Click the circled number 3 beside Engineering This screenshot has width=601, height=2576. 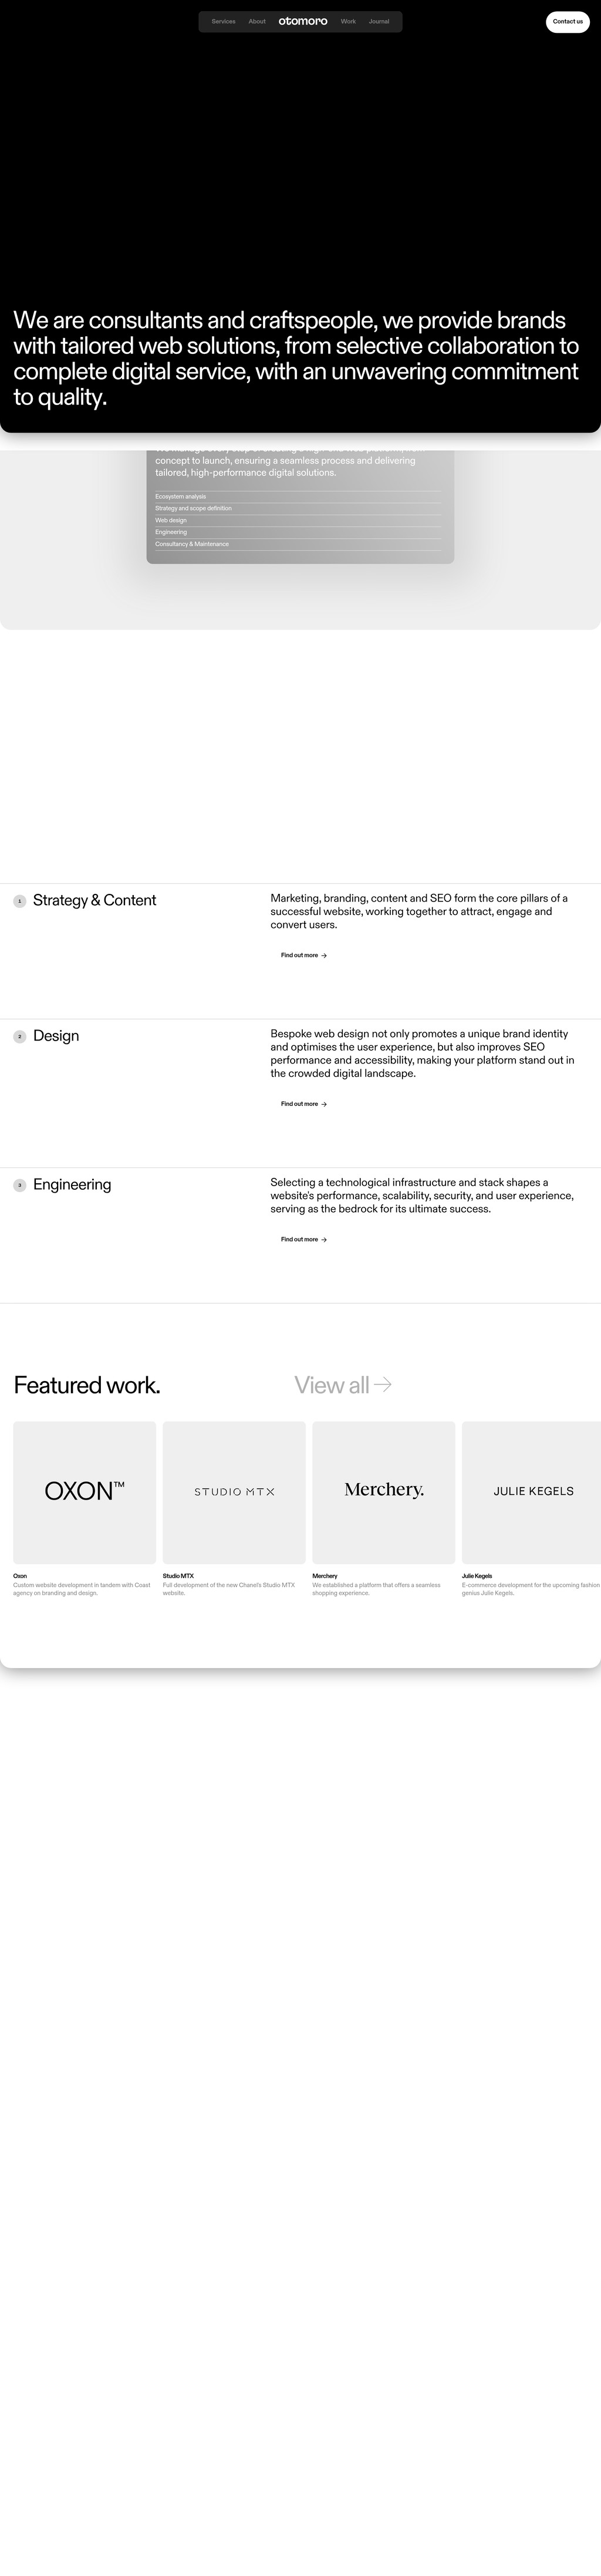click(20, 1185)
